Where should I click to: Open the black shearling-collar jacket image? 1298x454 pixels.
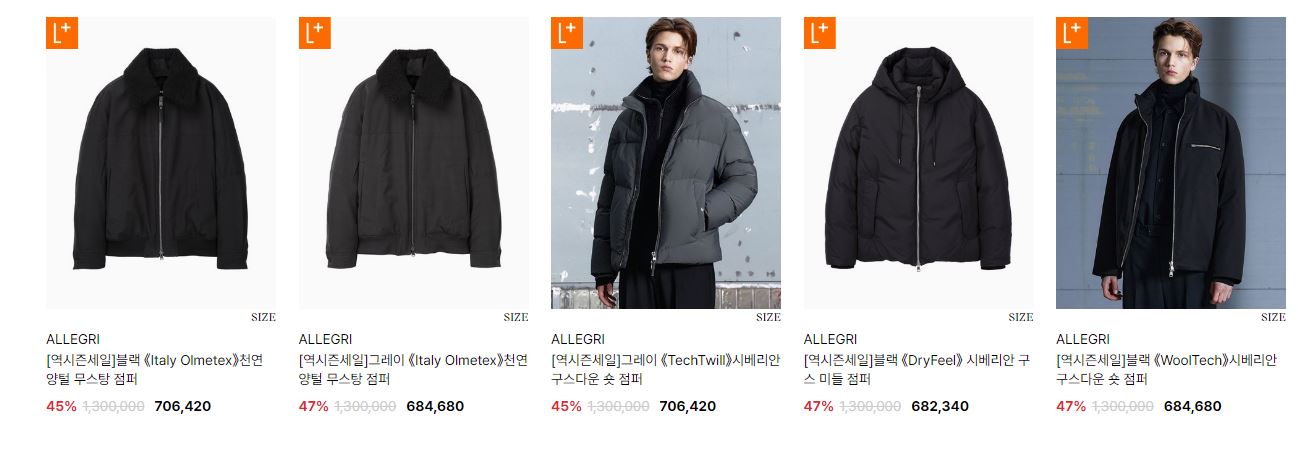pyautogui.click(x=161, y=163)
